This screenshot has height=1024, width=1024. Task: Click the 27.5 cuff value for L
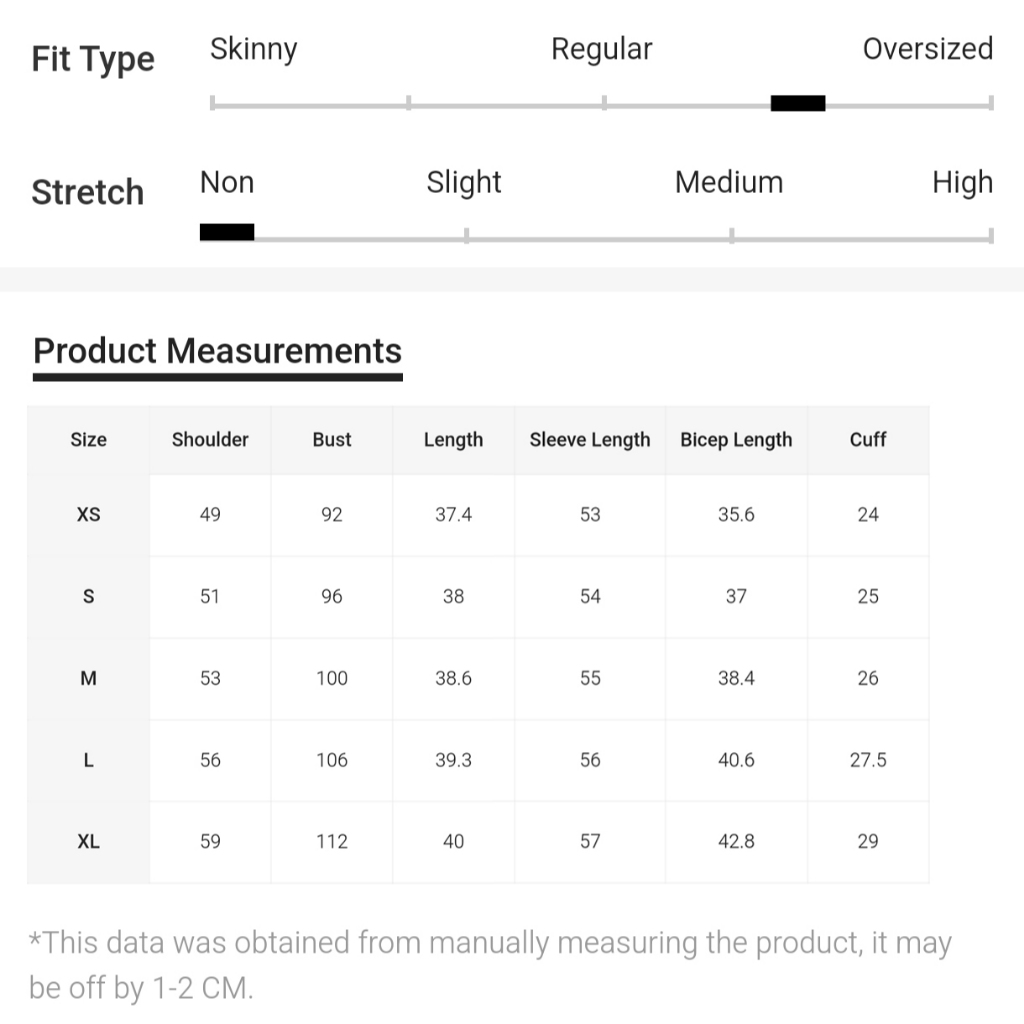pyautogui.click(x=868, y=760)
